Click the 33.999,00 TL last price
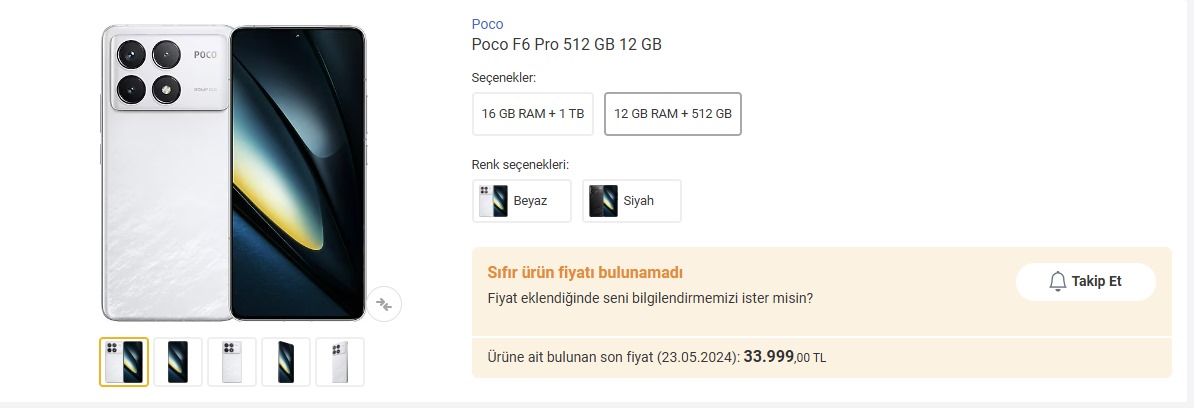The image size is (1194, 408). coord(784,356)
